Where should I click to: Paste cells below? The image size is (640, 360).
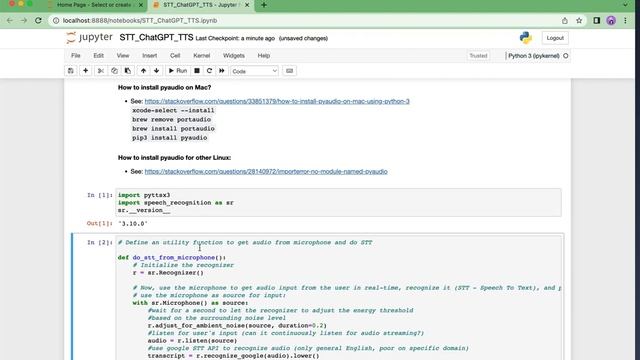(128, 71)
